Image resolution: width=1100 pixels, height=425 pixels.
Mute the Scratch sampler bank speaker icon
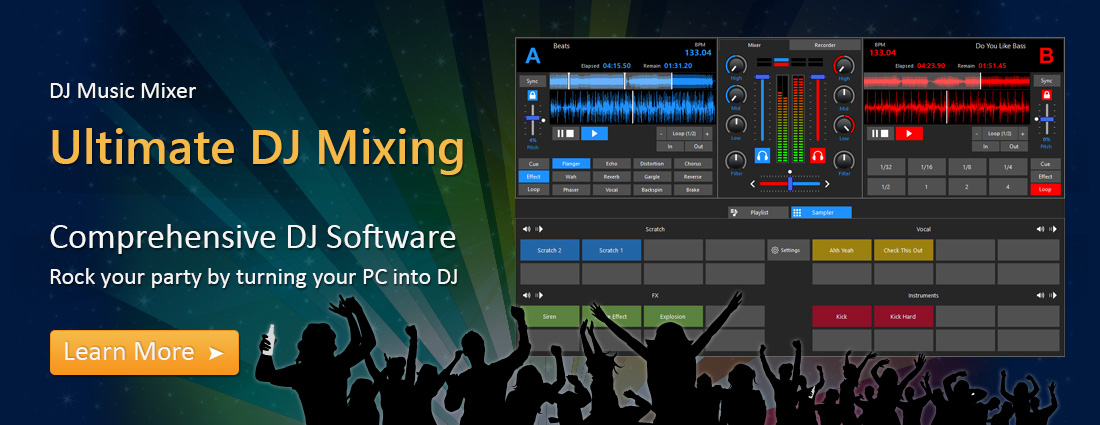coord(527,229)
